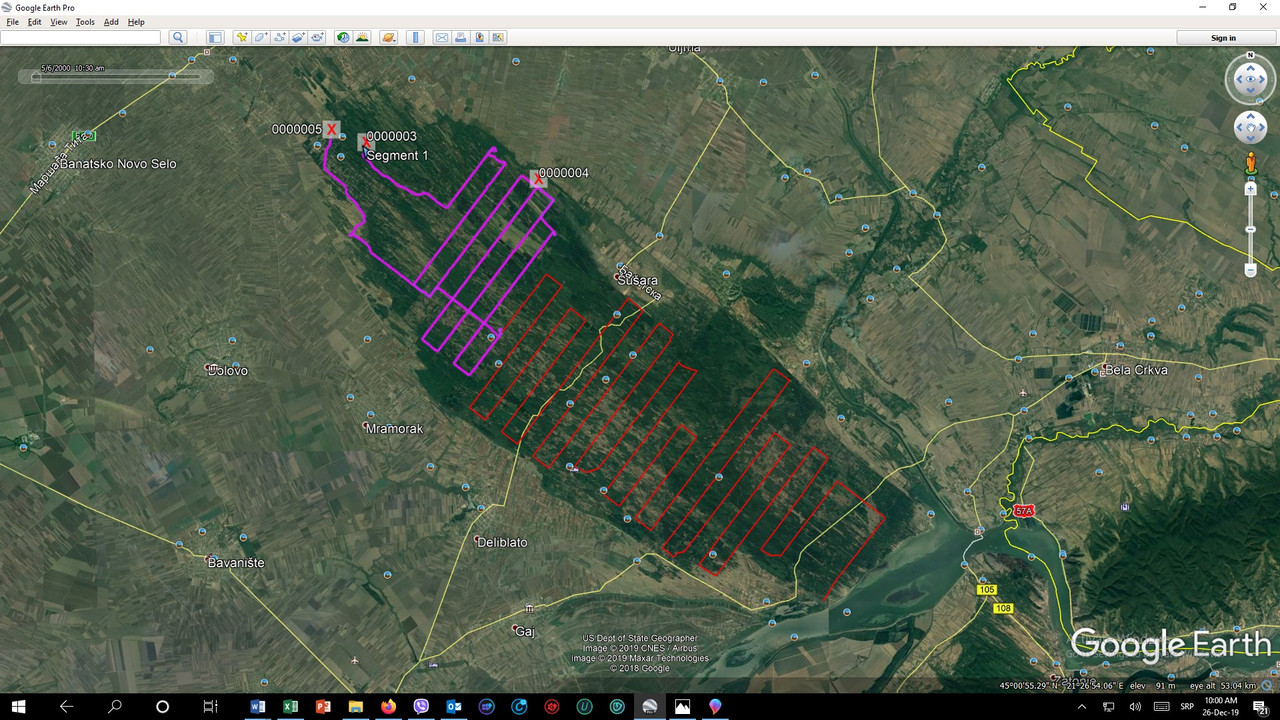Viewport: 1280px width, 720px height.
Task: Click the 108 road shield
Action: (x=1004, y=608)
